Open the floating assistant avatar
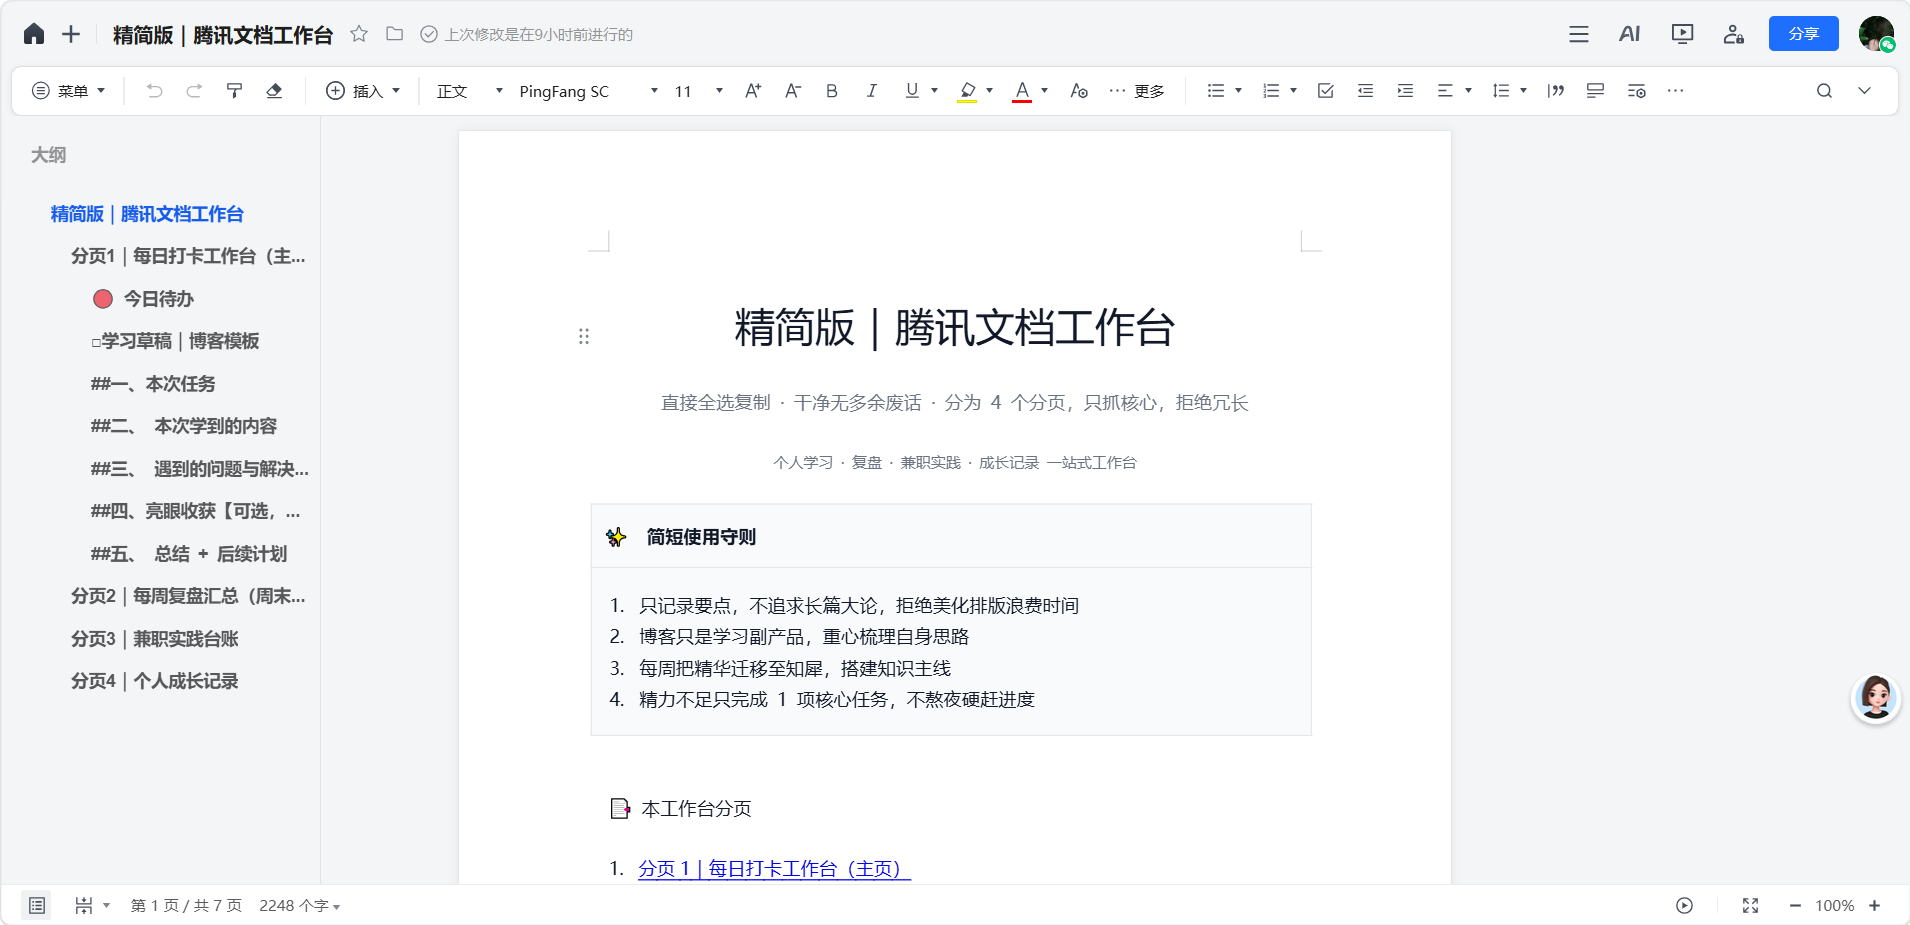This screenshot has width=1910, height=925. [x=1875, y=698]
